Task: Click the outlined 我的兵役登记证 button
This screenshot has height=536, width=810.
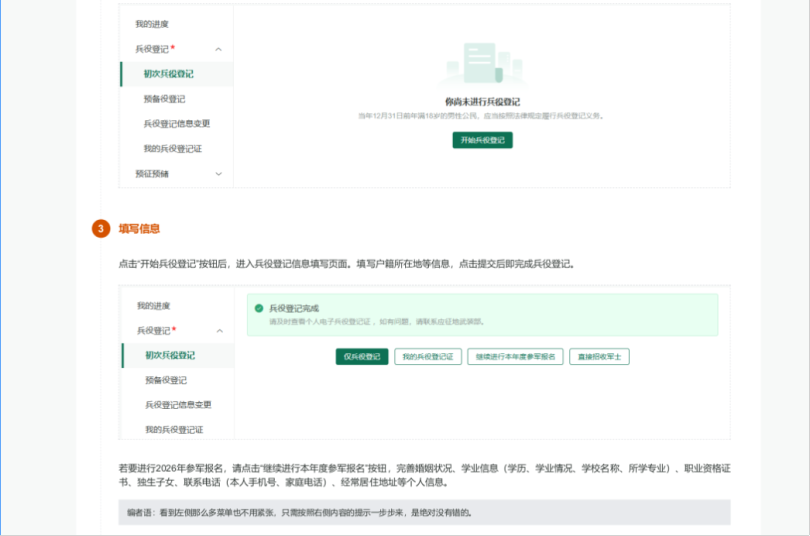Action: pos(428,356)
